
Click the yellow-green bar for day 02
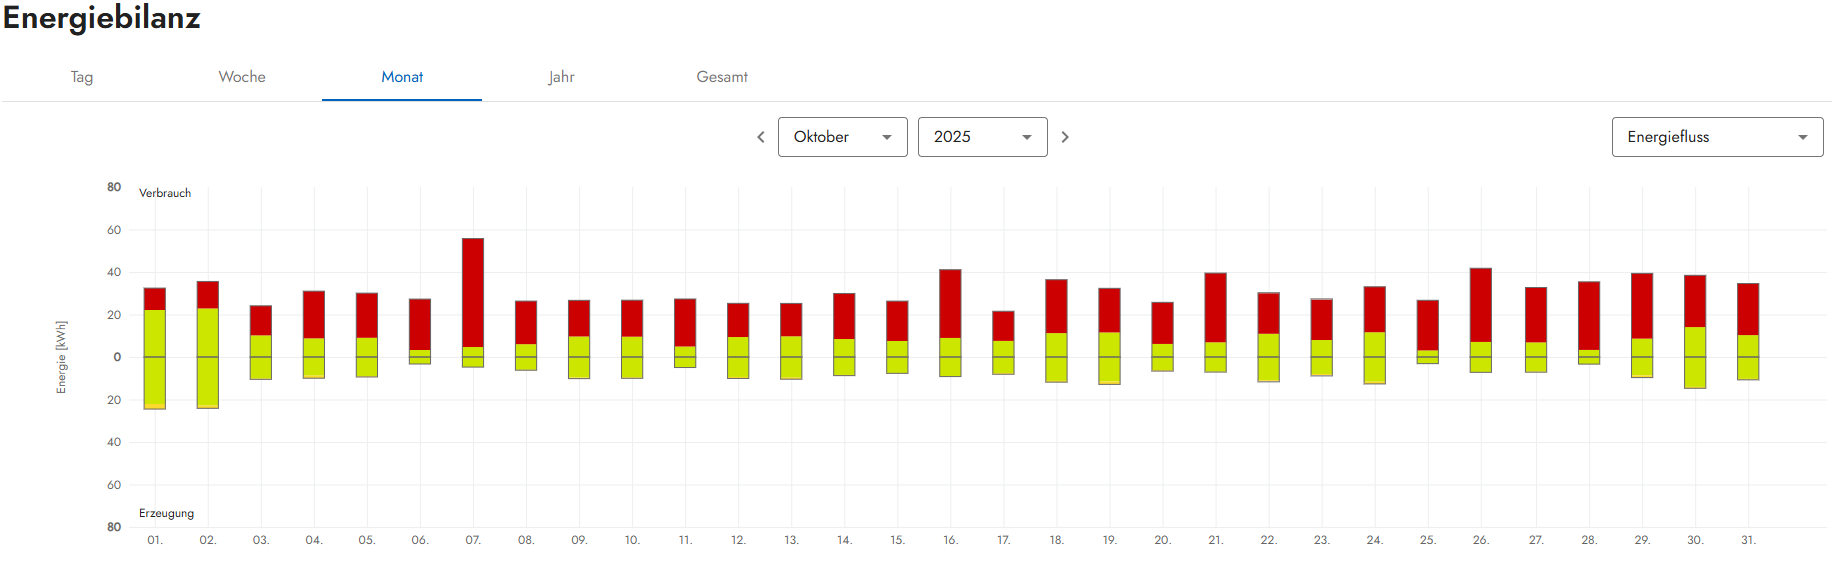(208, 357)
